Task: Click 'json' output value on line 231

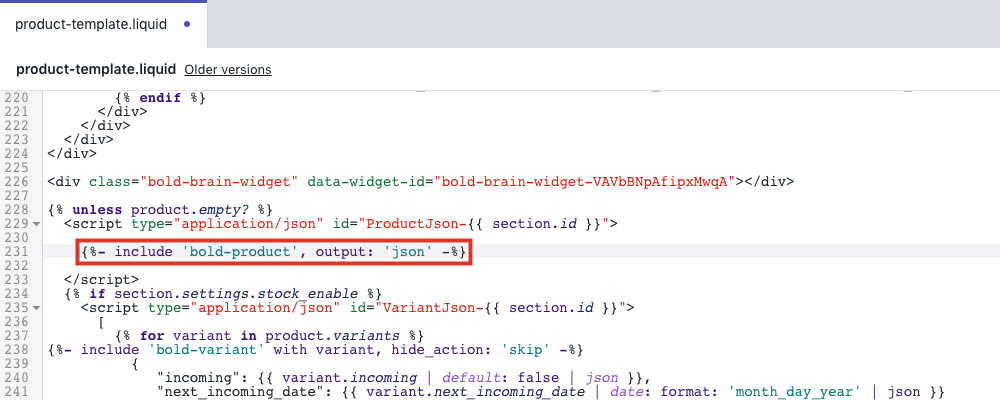Action: click(408, 252)
